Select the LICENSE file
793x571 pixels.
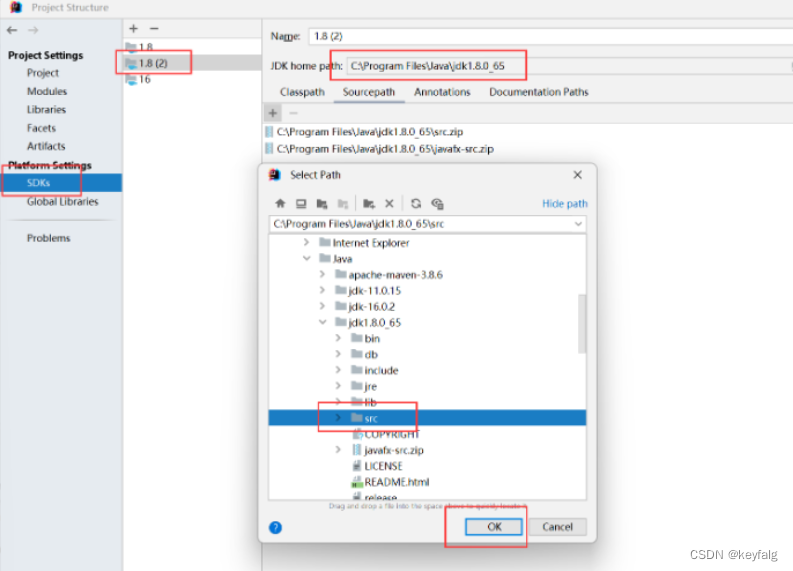click(383, 466)
